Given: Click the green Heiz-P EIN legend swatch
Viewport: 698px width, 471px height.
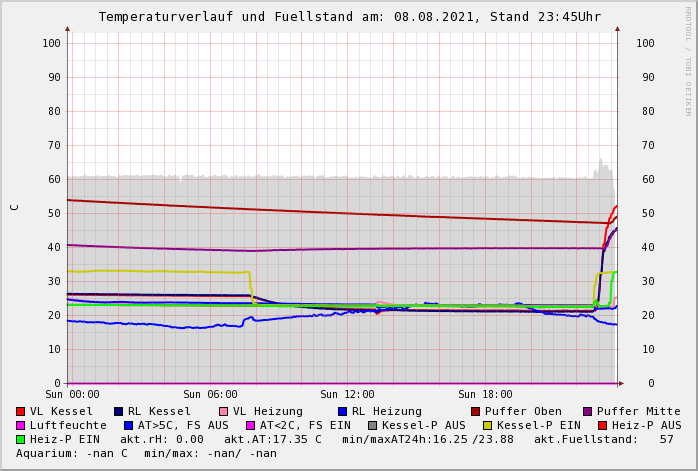Looking at the screenshot, I should 21,439.
